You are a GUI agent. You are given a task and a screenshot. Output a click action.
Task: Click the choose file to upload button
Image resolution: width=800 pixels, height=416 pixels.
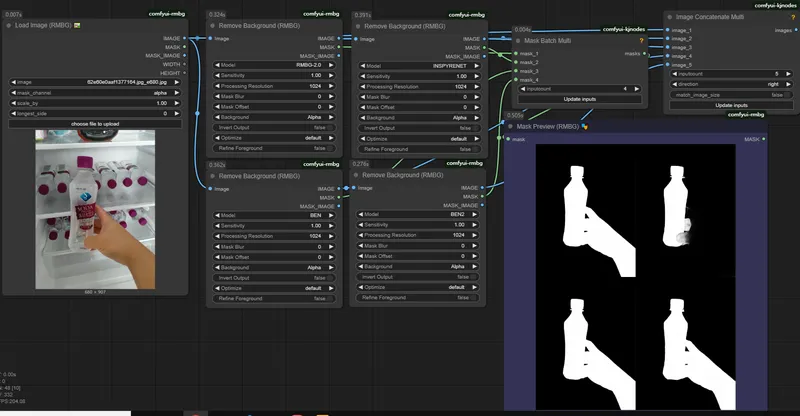point(97,123)
